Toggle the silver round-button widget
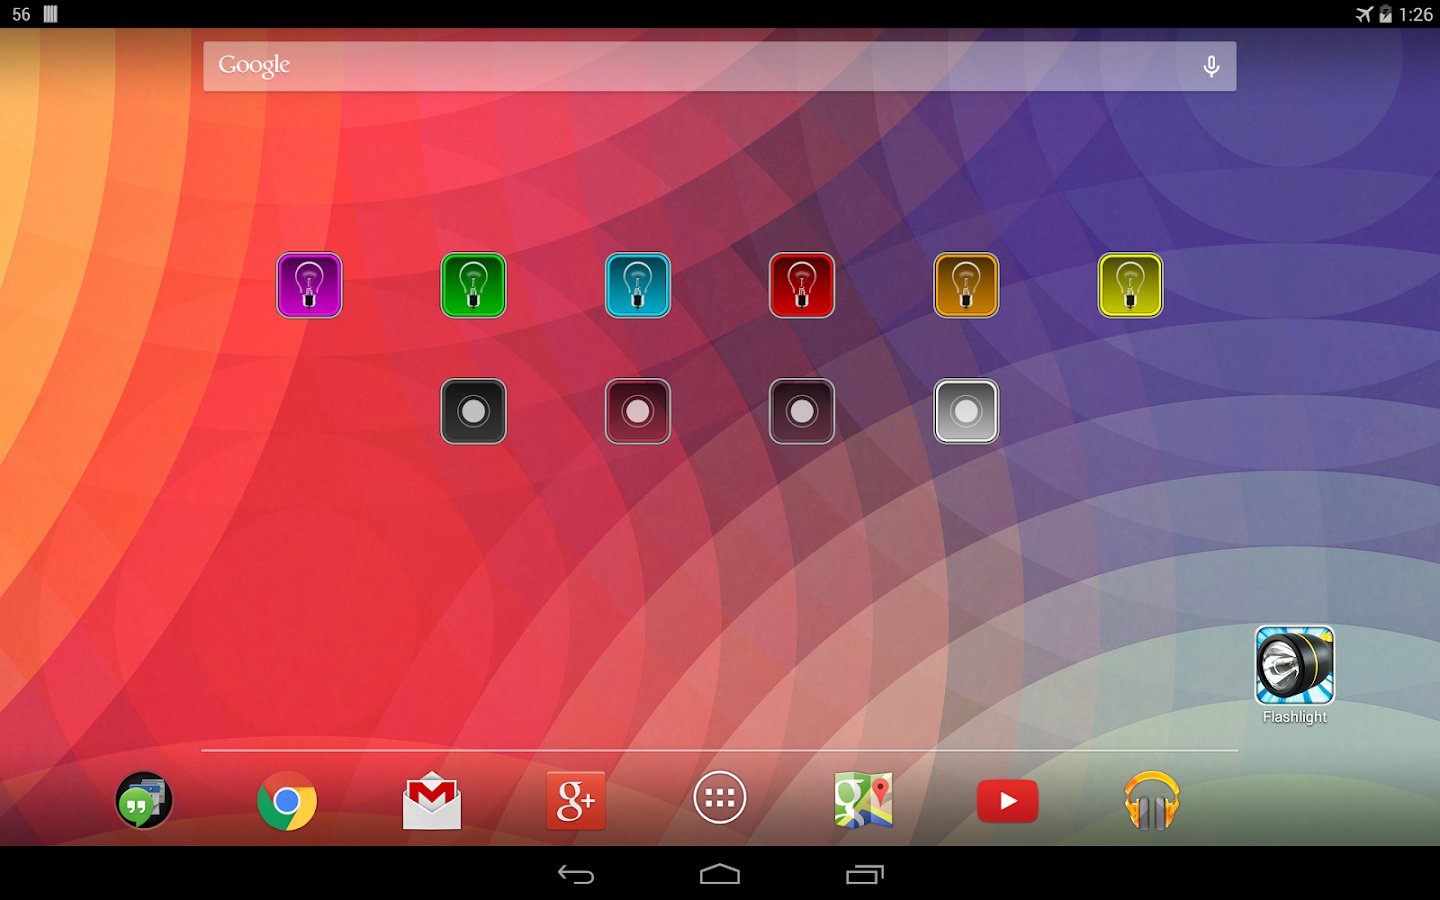 point(966,411)
